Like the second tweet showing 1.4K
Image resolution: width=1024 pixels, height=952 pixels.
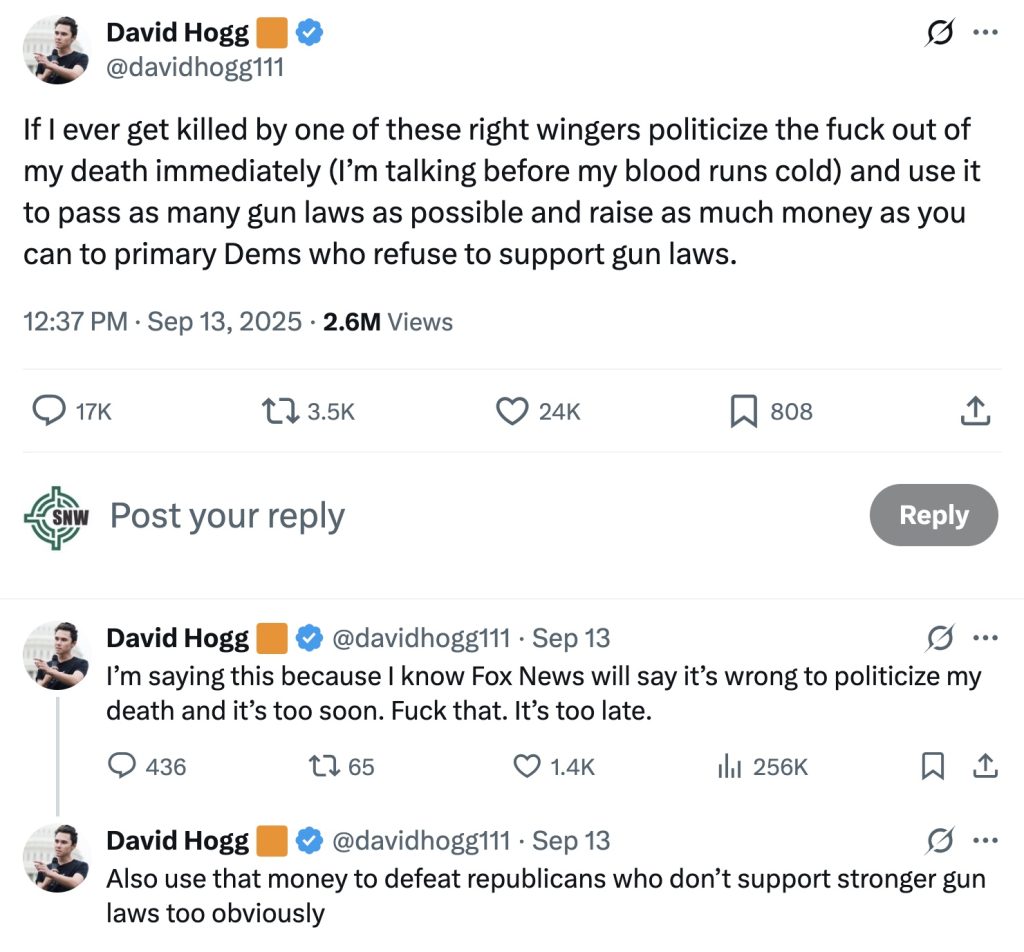click(525, 766)
